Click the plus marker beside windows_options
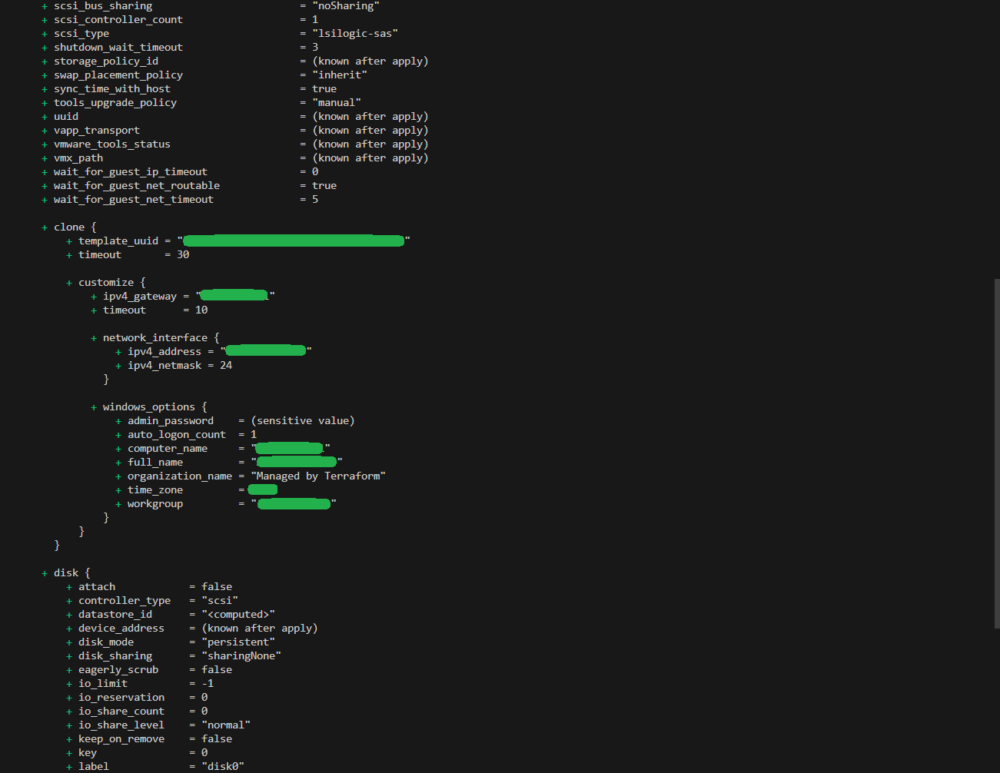 click(x=93, y=406)
